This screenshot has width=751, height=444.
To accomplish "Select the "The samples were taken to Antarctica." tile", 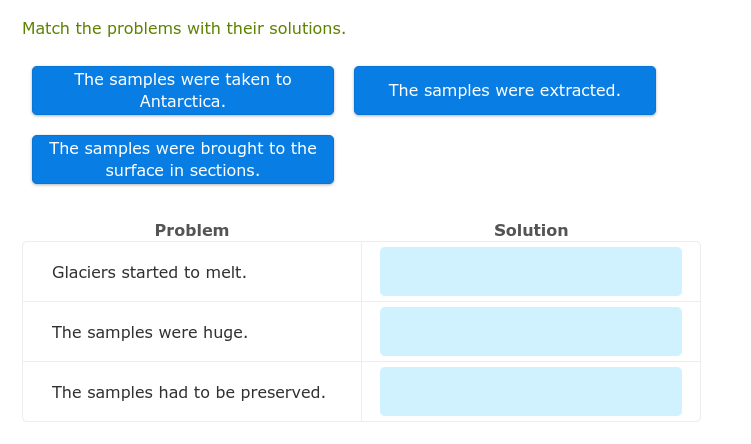I will (x=183, y=90).
